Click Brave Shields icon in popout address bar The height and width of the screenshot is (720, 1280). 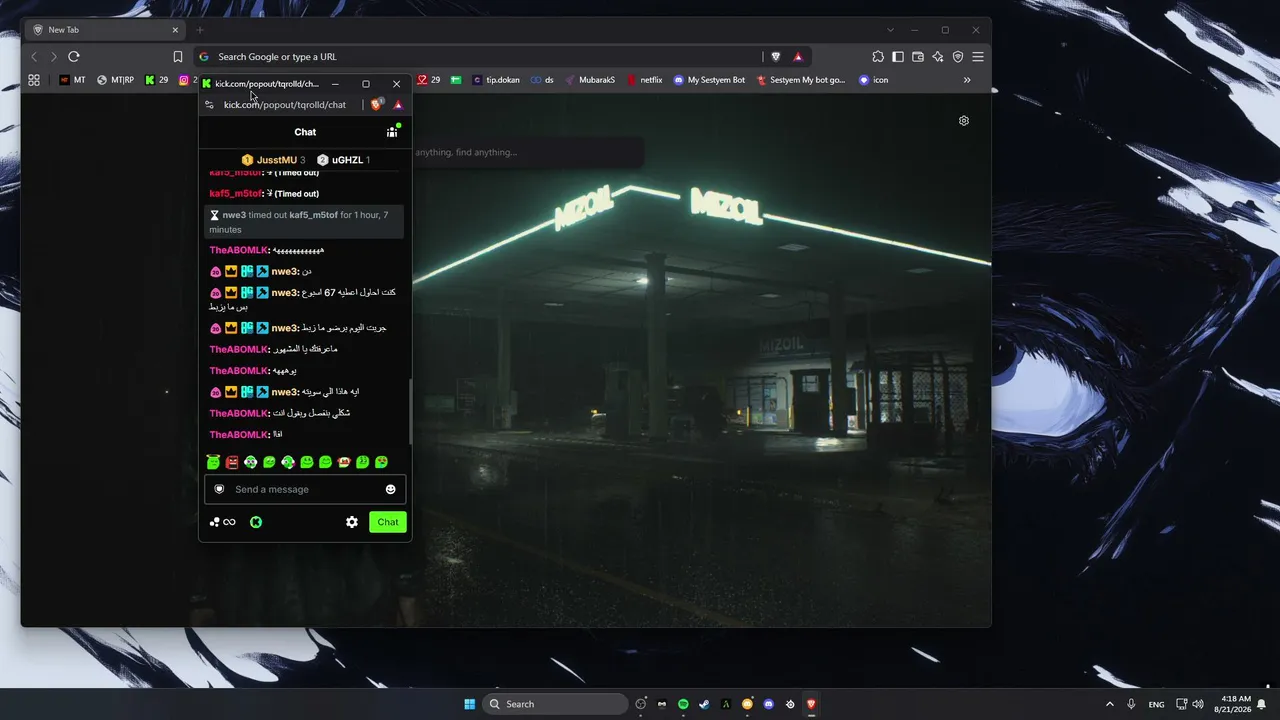[x=377, y=104]
